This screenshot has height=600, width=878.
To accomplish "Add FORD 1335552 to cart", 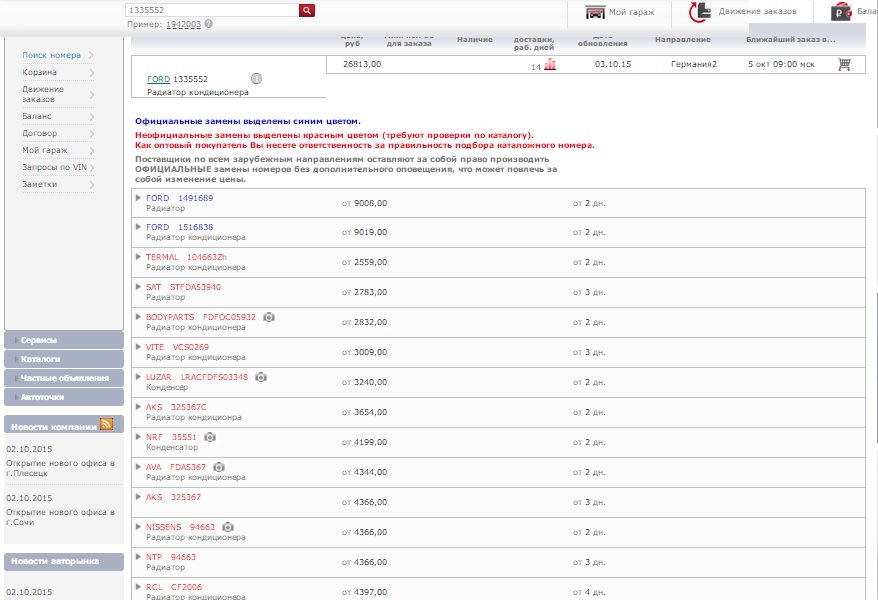I will 844,64.
